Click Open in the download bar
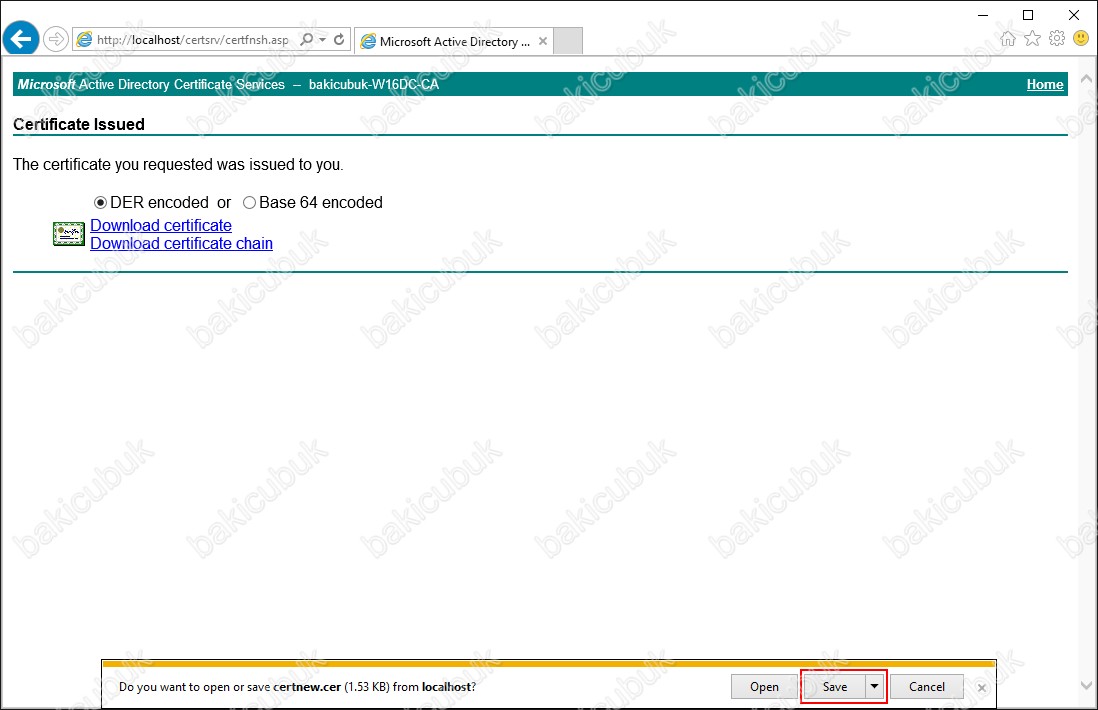The width and height of the screenshot is (1098, 710). coord(764,687)
